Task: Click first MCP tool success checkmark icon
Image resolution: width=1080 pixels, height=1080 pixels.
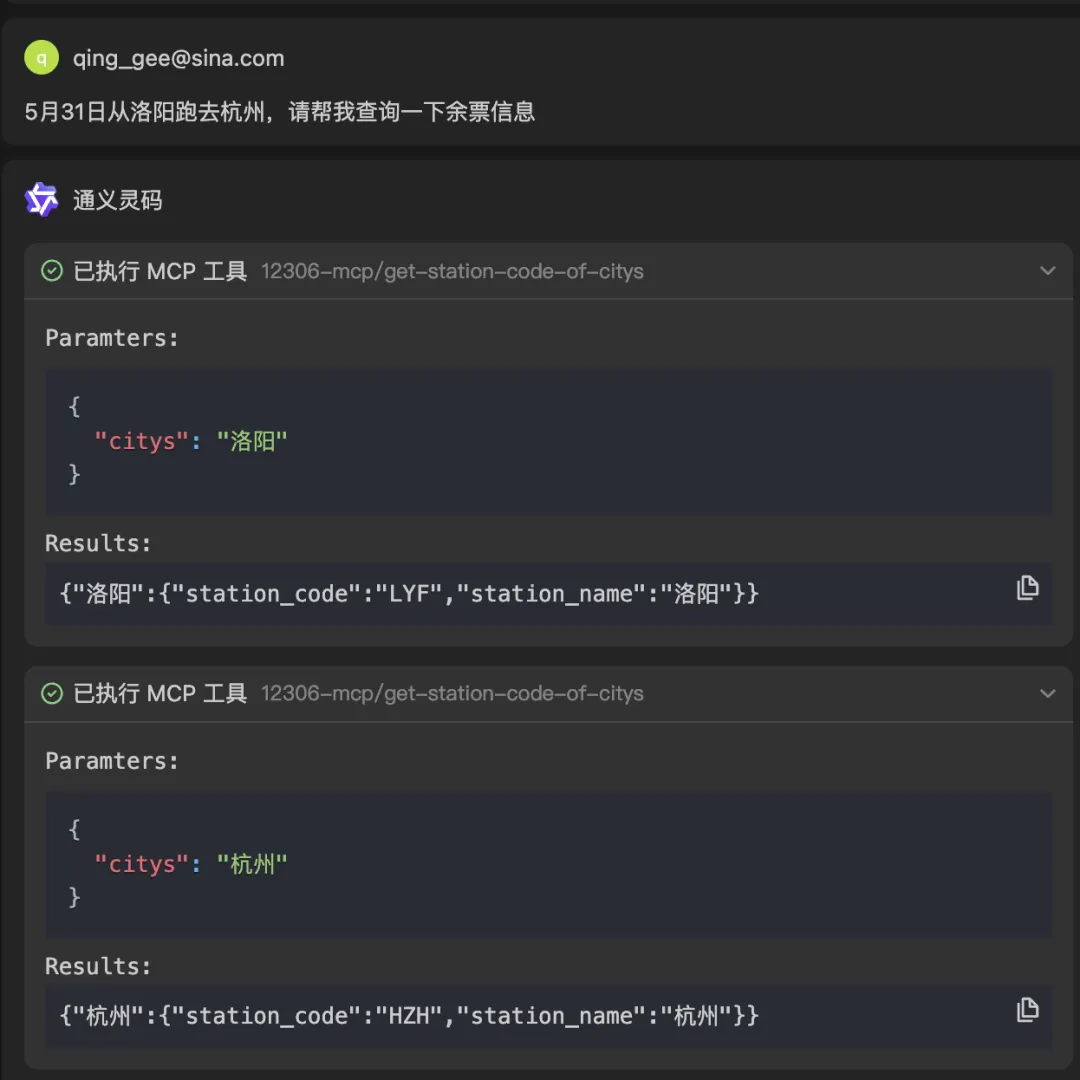Action: (x=52, y=271)
